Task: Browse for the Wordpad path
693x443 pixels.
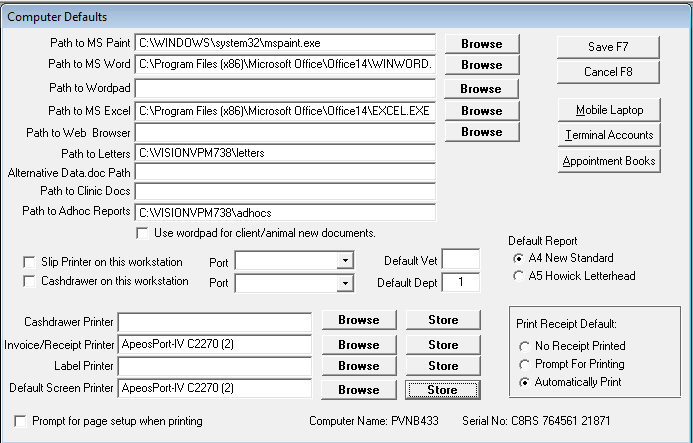Action: click(x=481, y=89)
